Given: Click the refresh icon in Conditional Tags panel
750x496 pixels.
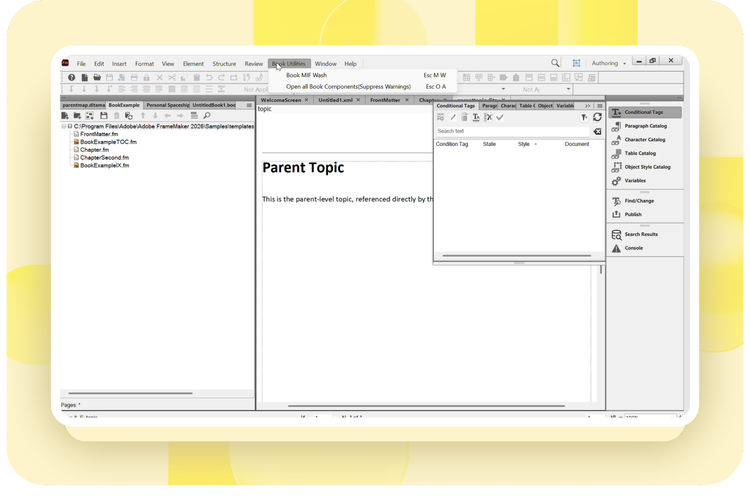Looking at the screenshot, I should (597, 117).
